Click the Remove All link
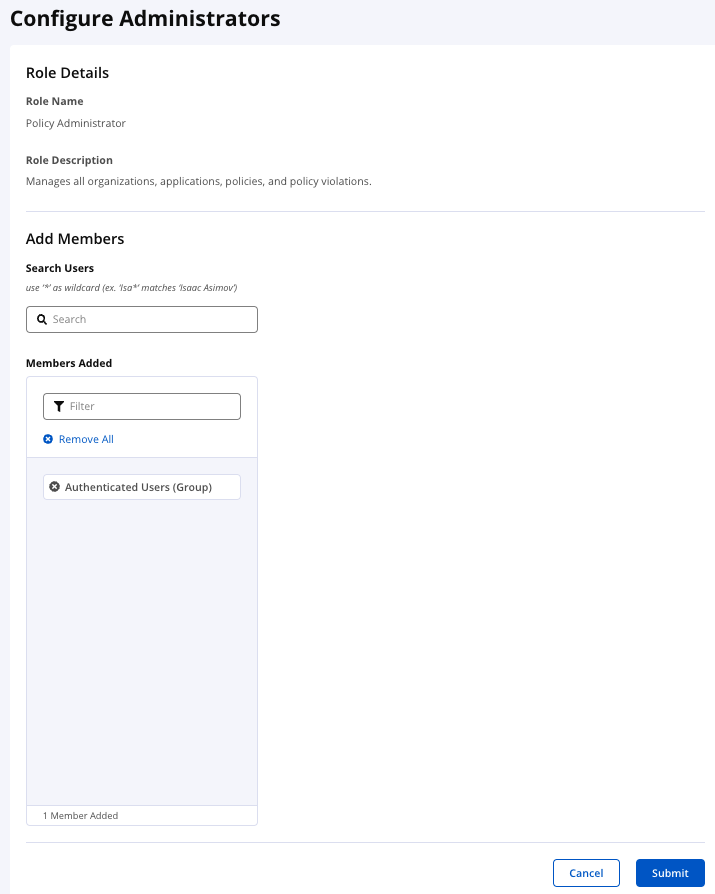 [x=86, y=439]
